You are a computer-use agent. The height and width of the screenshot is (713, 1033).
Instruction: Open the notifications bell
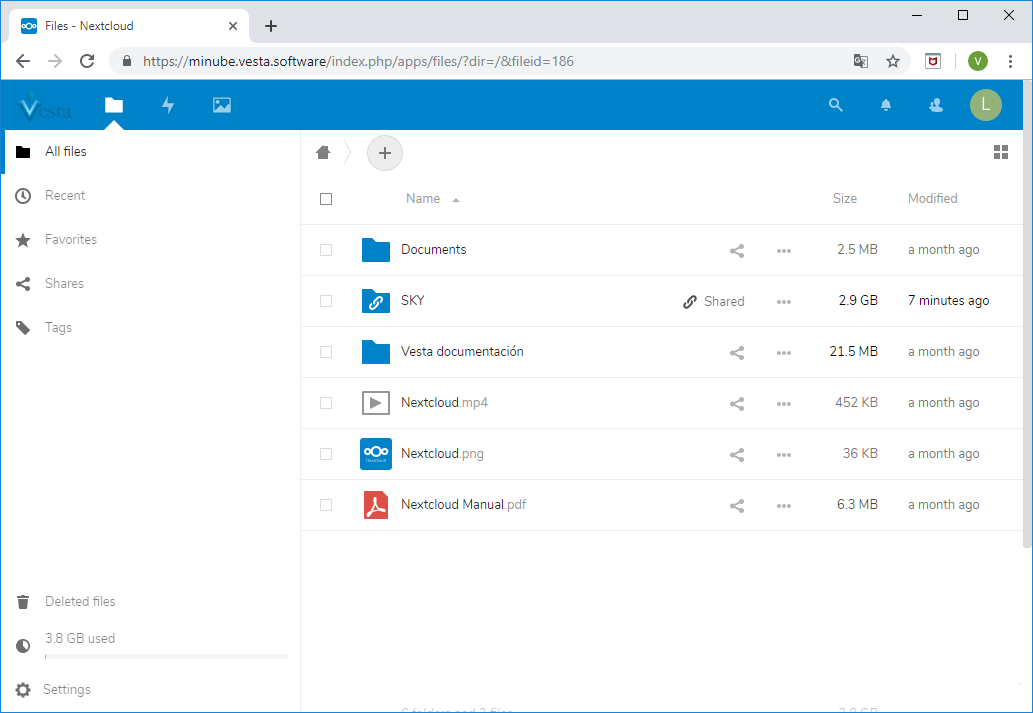886,105
